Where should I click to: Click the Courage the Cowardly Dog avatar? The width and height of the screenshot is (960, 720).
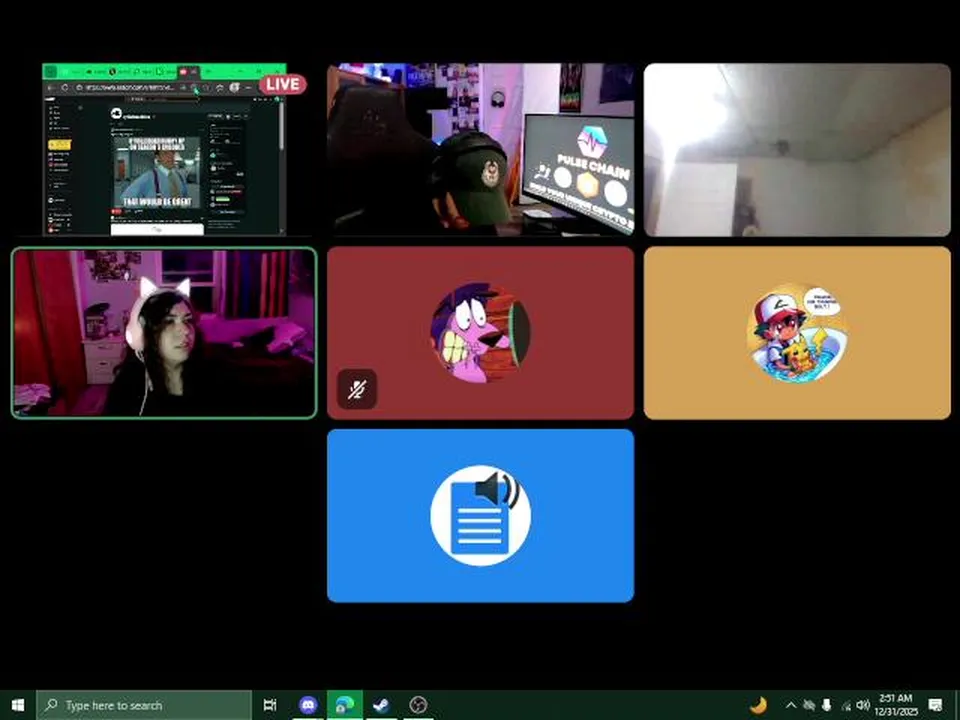(x=481, y=333)
